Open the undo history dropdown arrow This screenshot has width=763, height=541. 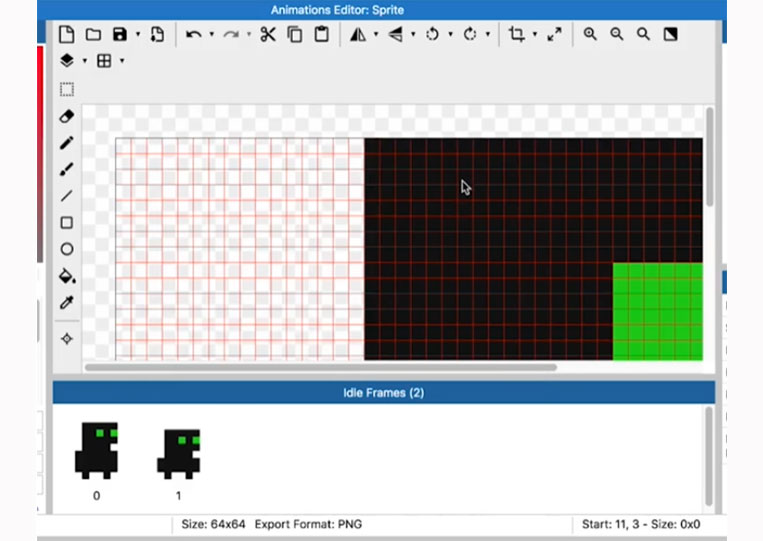[212, 35]
